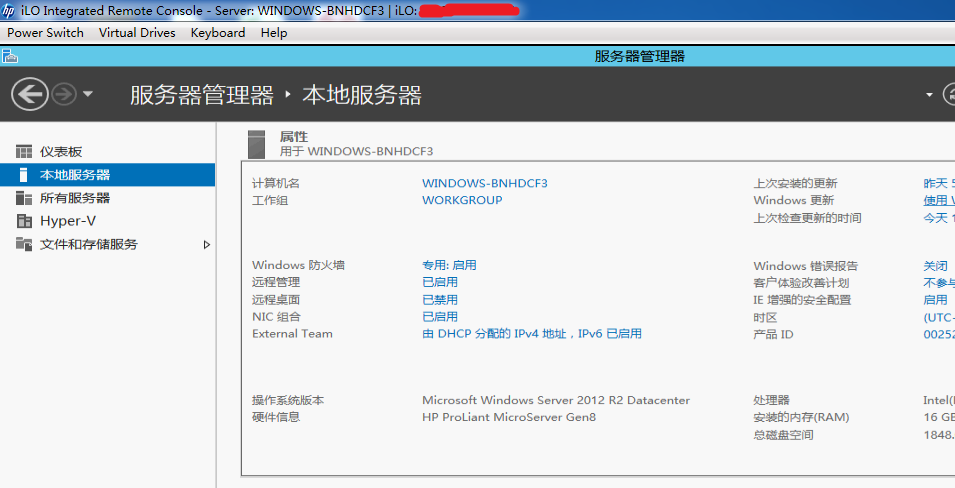The width and height of the screenshot is (955, 488).
Task: Click the 总磁盘空间 label
Action: coord(783,435)
